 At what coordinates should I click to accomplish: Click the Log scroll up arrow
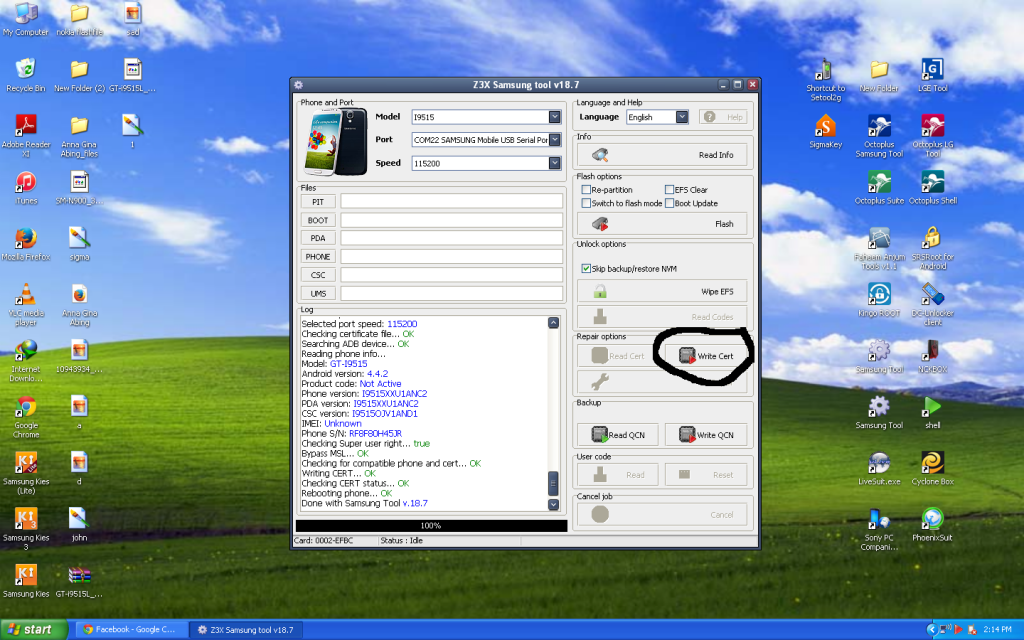click(553, 323)
